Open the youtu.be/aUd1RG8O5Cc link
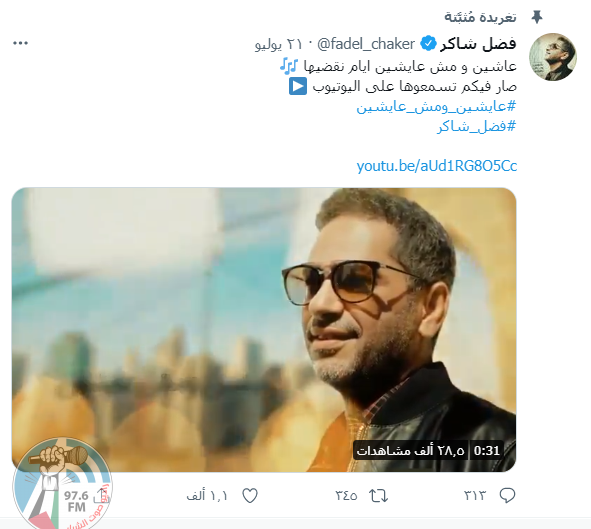Image resolution: width=591 pixels, height=529 pixels. coord(437,166)
